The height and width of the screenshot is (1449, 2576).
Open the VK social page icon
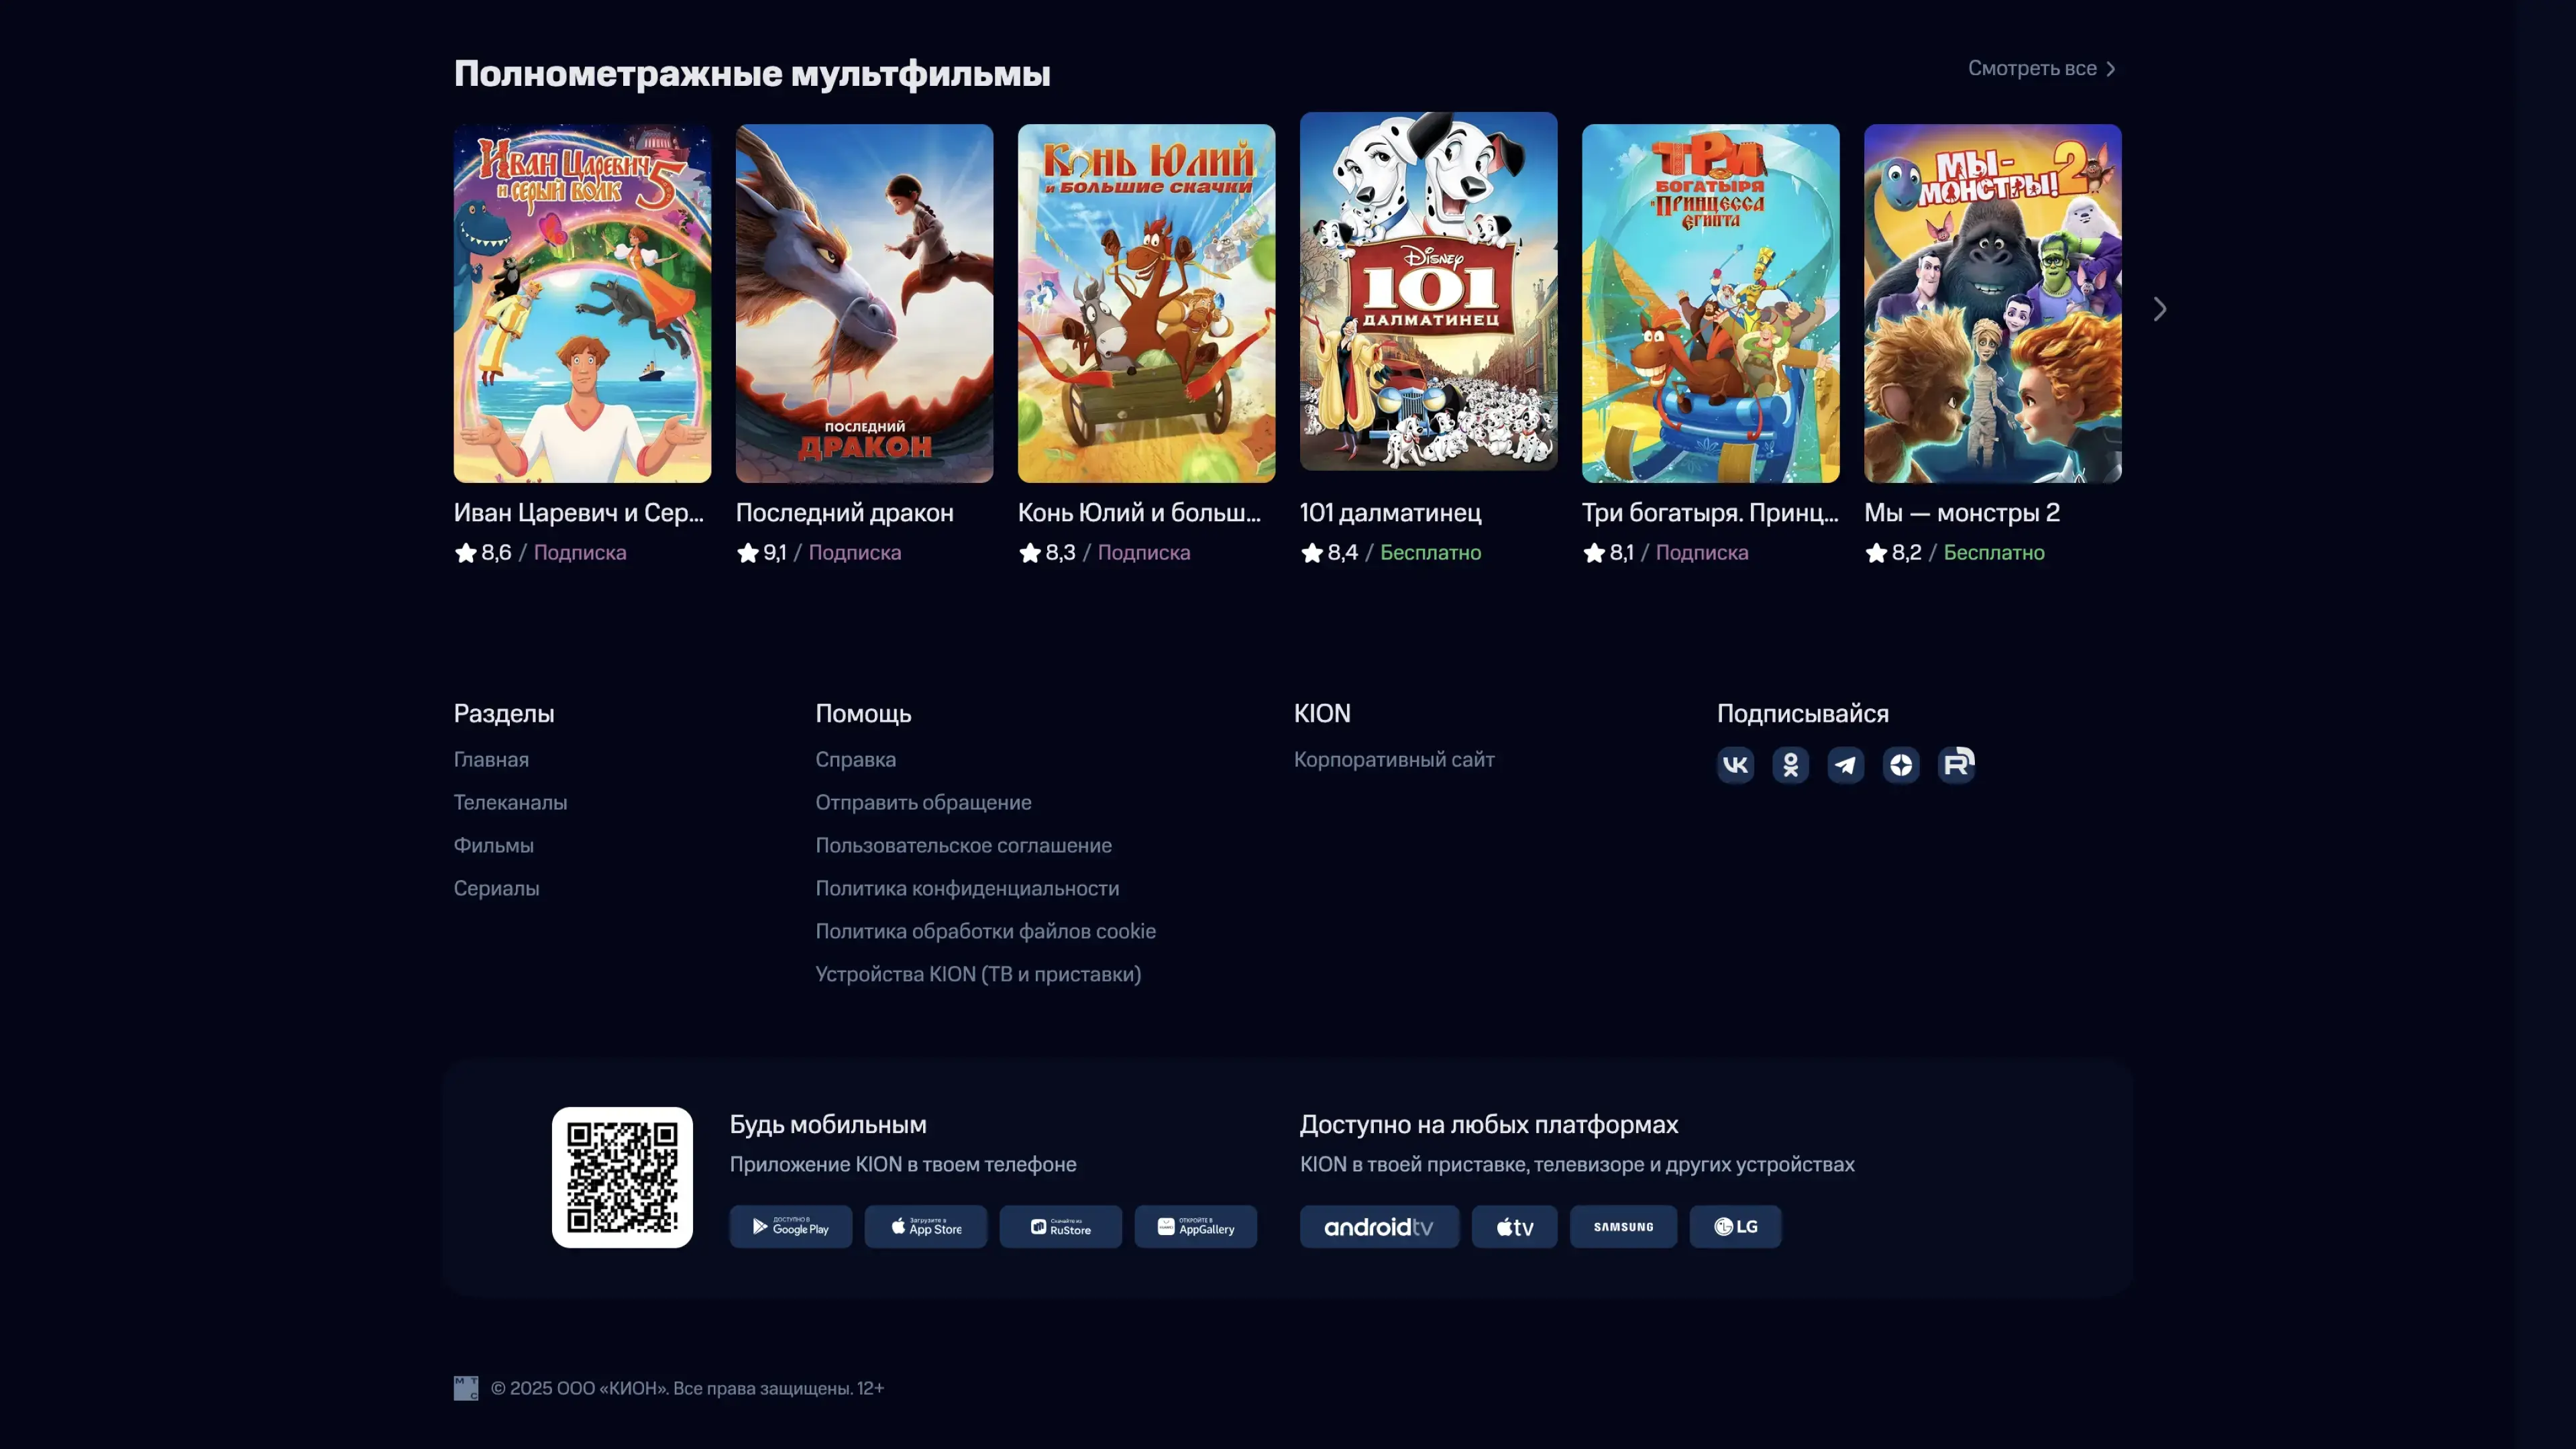[x=1735, y=765]
